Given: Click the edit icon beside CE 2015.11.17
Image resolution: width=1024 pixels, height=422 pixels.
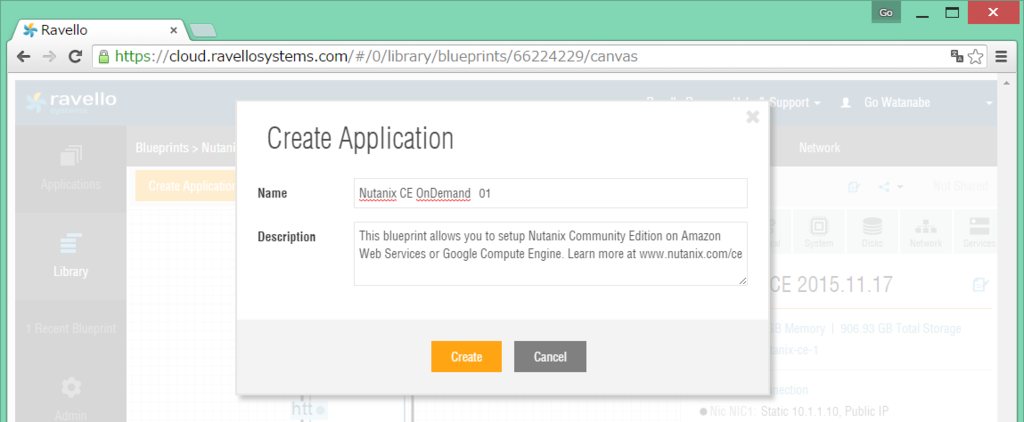Looking at the screenshot, I should tap(980, 284).
